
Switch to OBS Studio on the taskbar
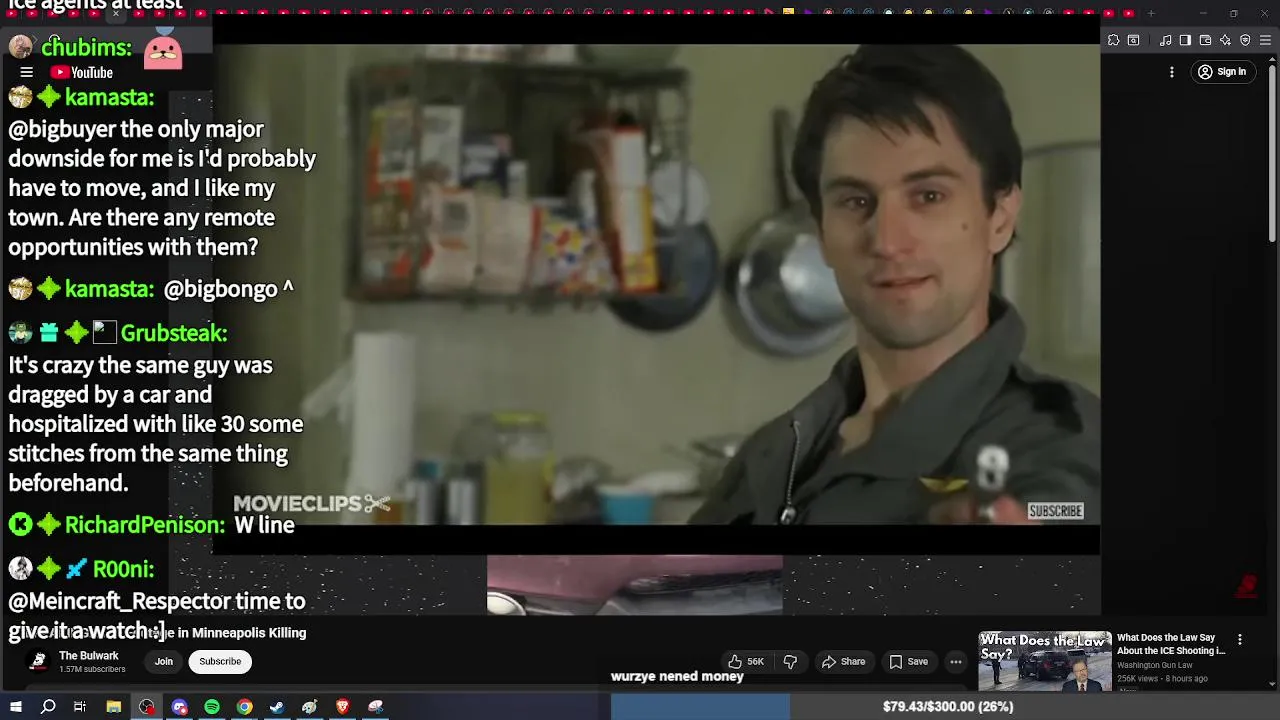tap(147, 707)
